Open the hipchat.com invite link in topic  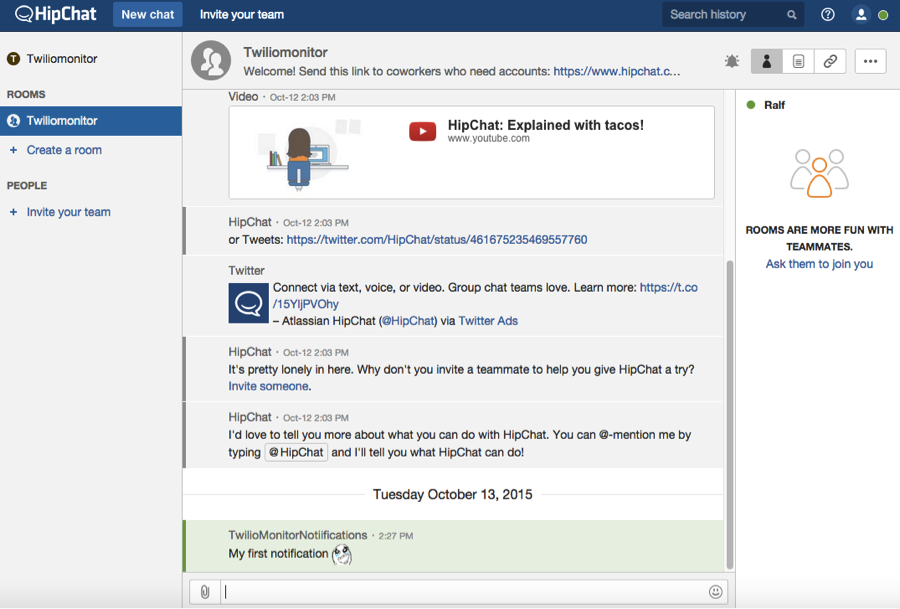coord(616,71)
